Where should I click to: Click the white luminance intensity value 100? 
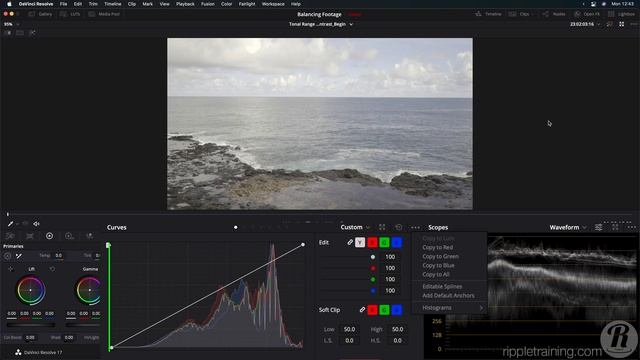[x=390, y=257]
